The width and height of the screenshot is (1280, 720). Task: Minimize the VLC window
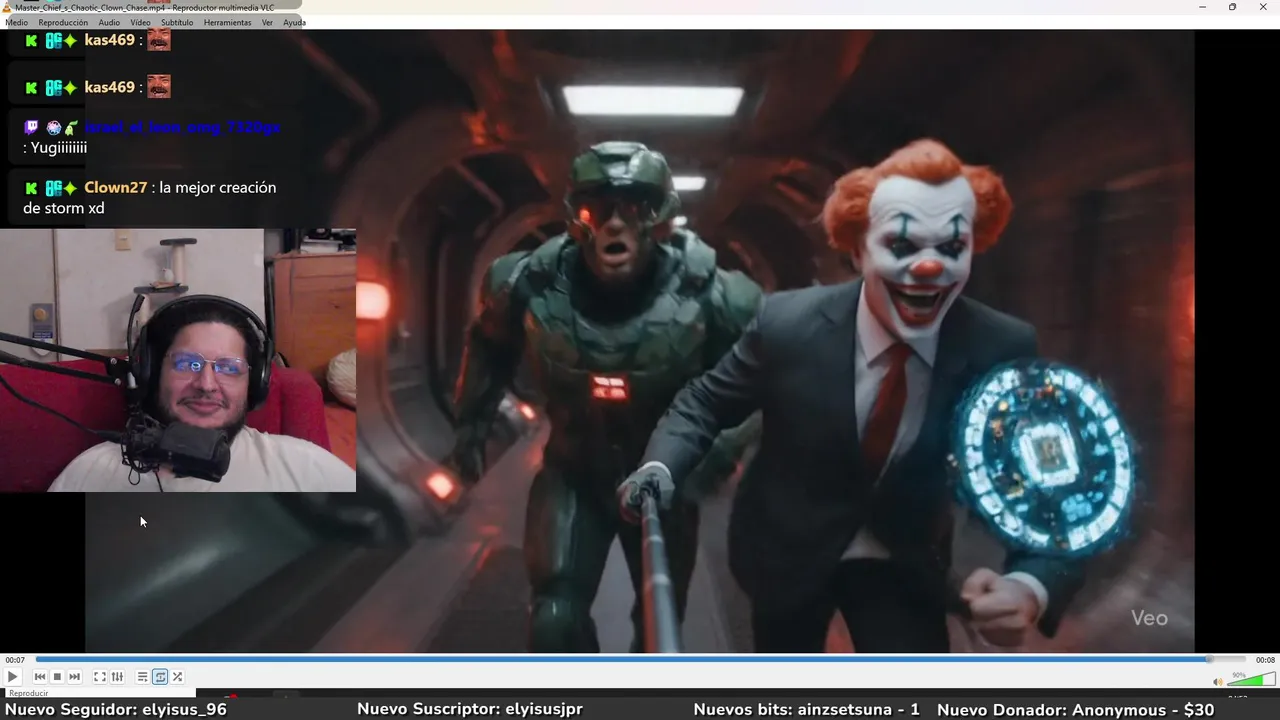(x=1203, y=7)
